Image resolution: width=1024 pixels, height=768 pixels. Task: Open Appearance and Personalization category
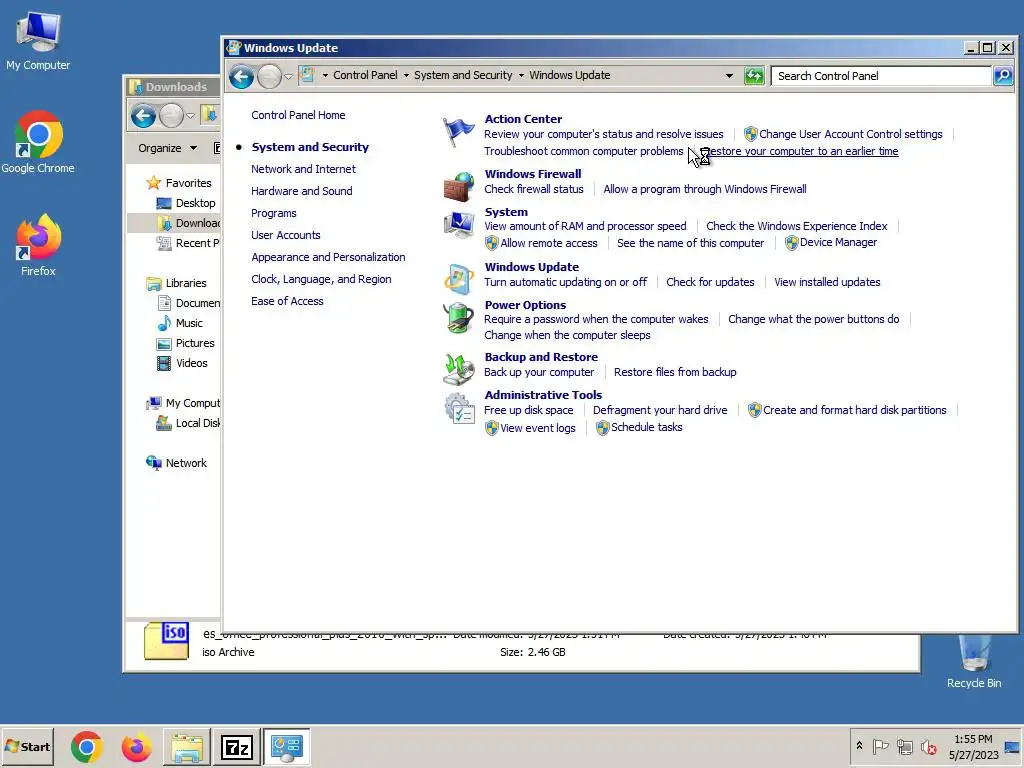(328, 257)
